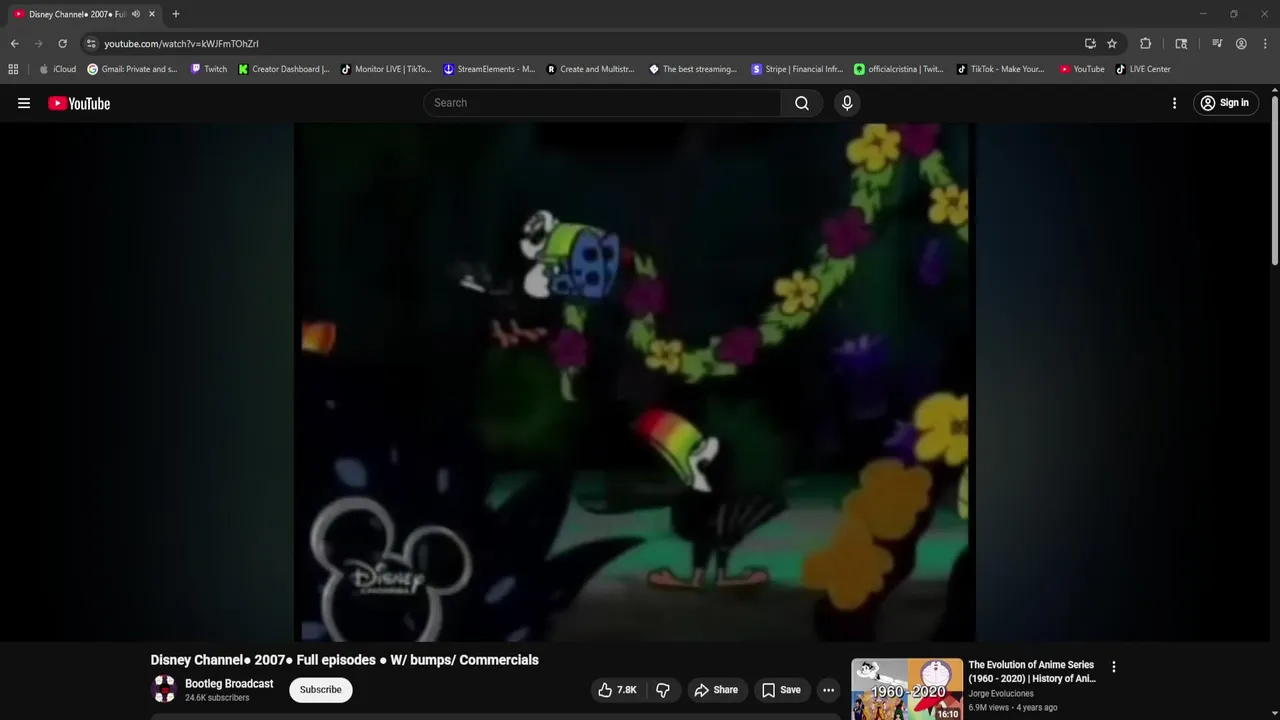Subscribe to Bootleg Broadcast
The height and width of the screenshot is (720, 1280).
(x=320, y=690)
